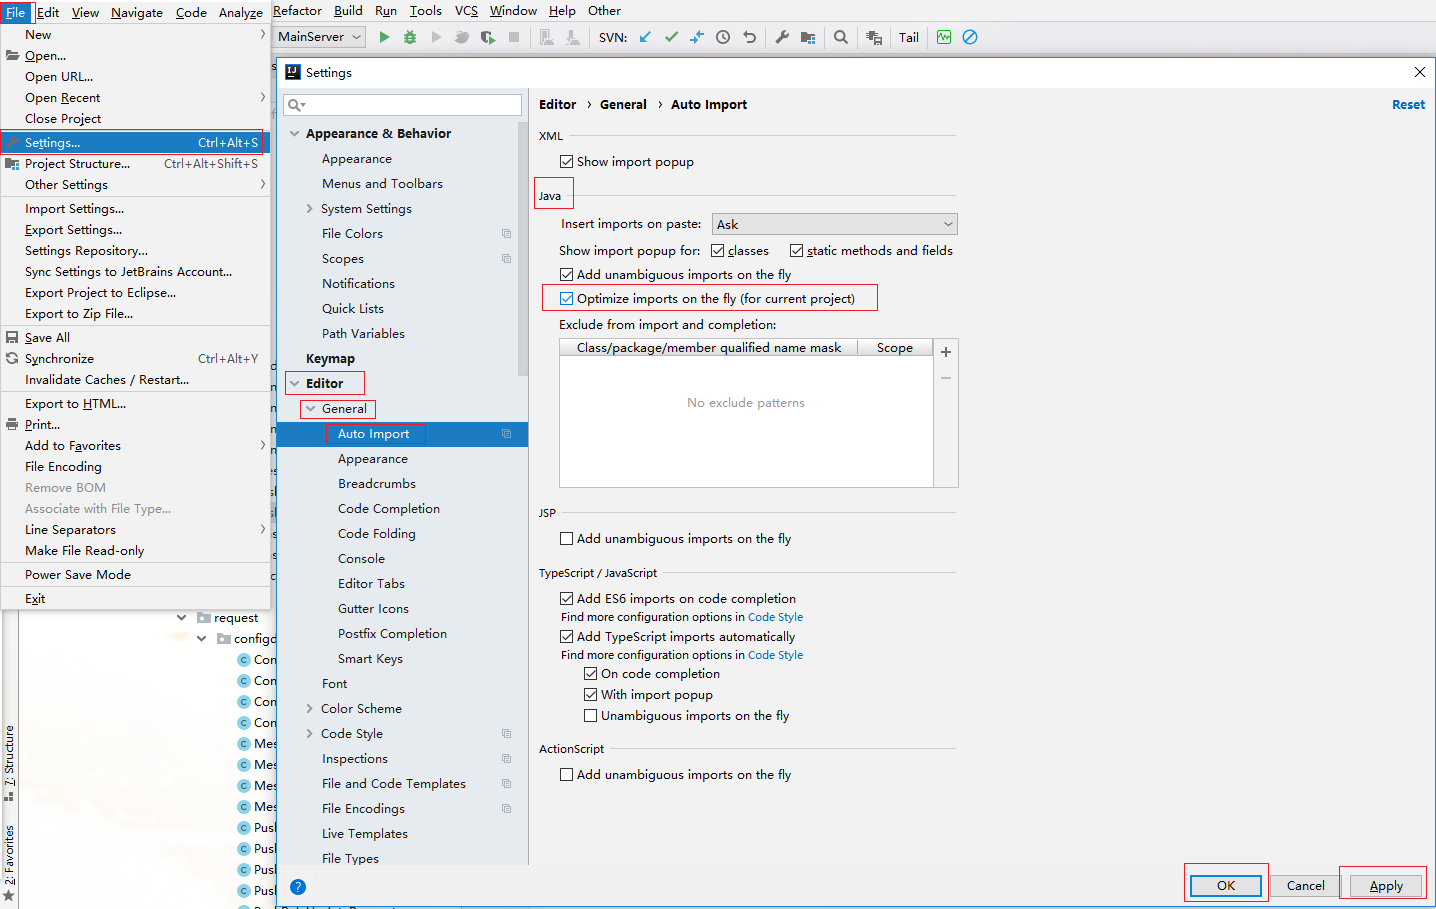Choose Project Structure... from File menu
This screenshot has height=909, width=1436.
pyautogui.click(x=135, y=164)
